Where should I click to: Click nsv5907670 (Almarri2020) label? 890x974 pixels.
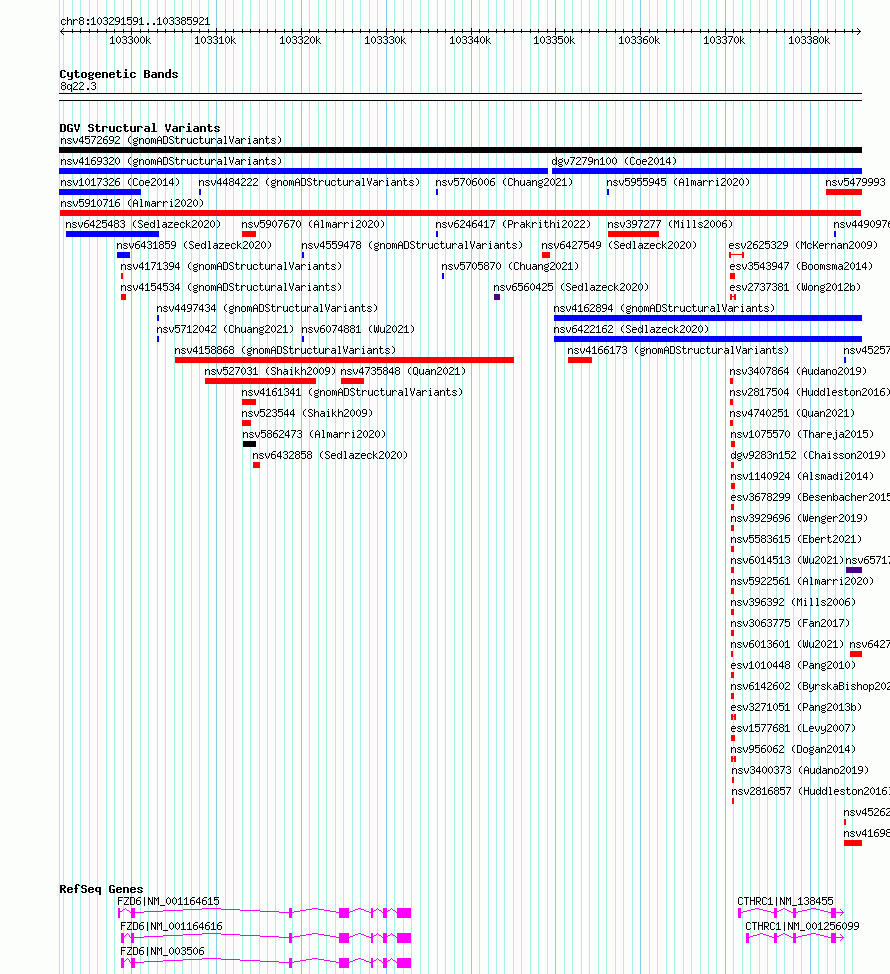pos(313,225)
